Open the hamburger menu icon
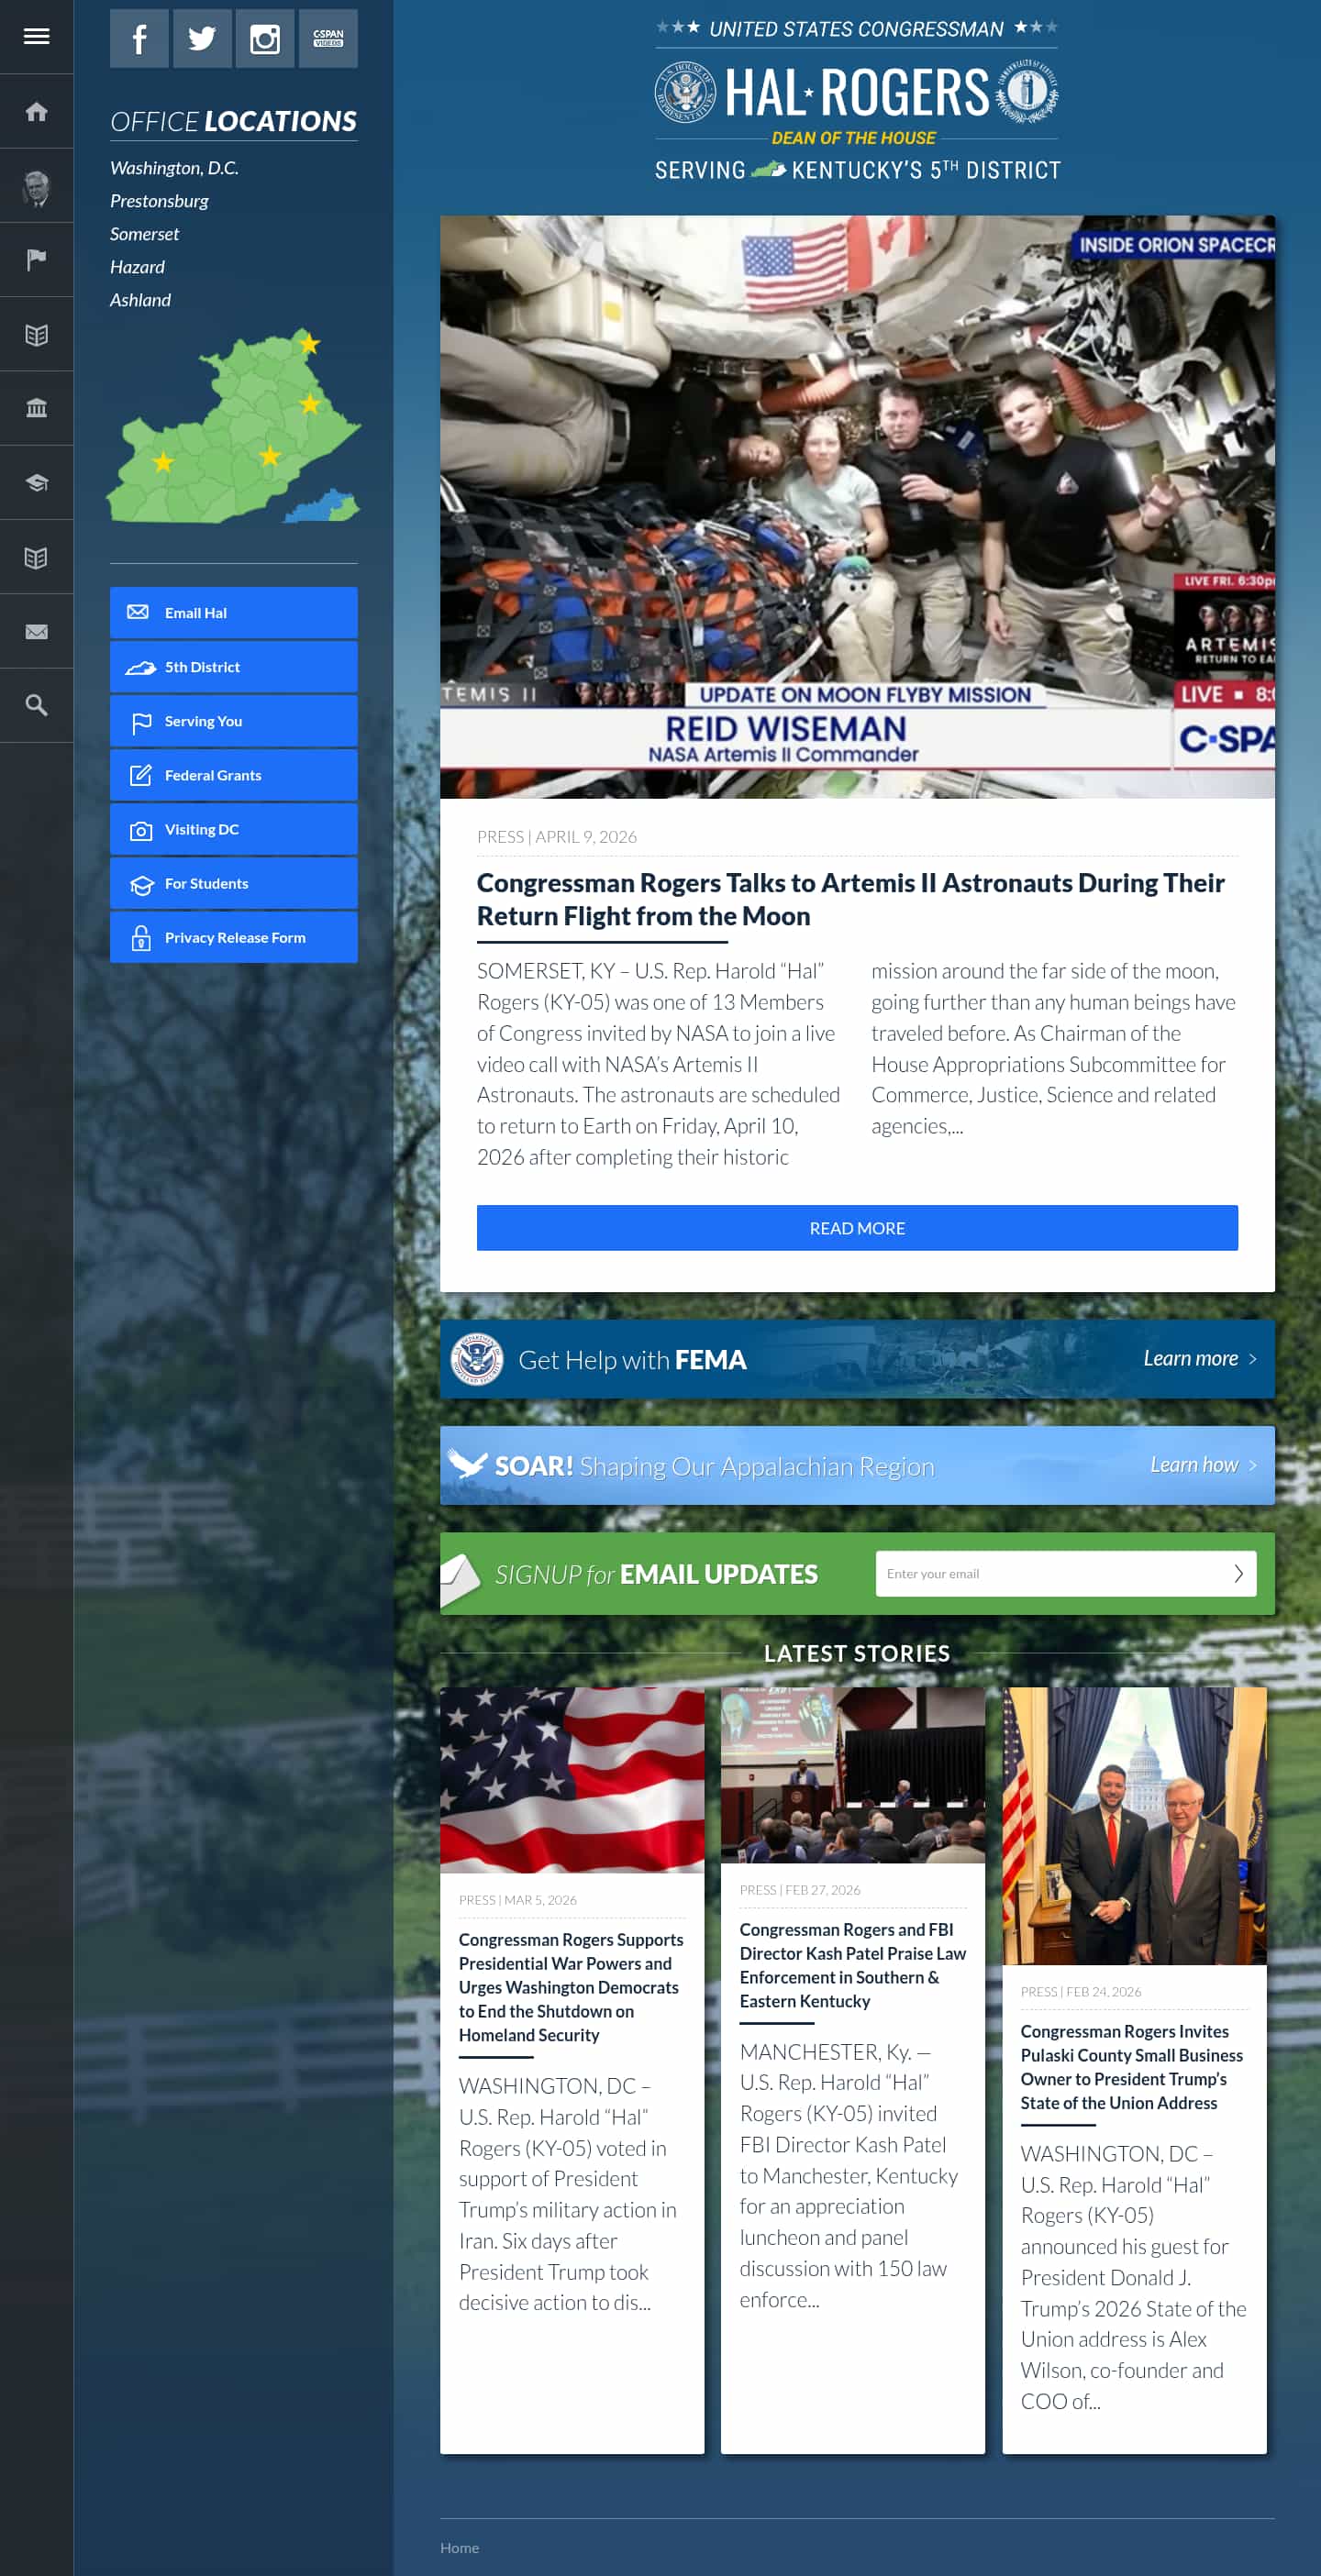Viewport: 1321px width, 2576px height. (36, 36)
